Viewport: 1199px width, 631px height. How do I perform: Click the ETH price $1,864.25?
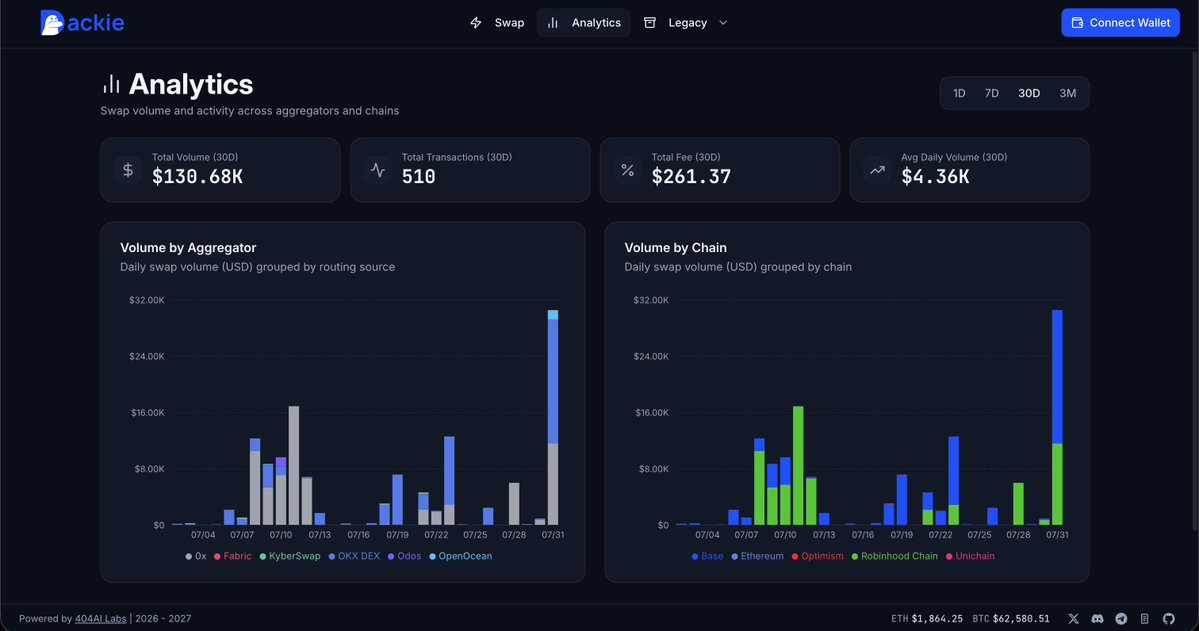(937, 619)
